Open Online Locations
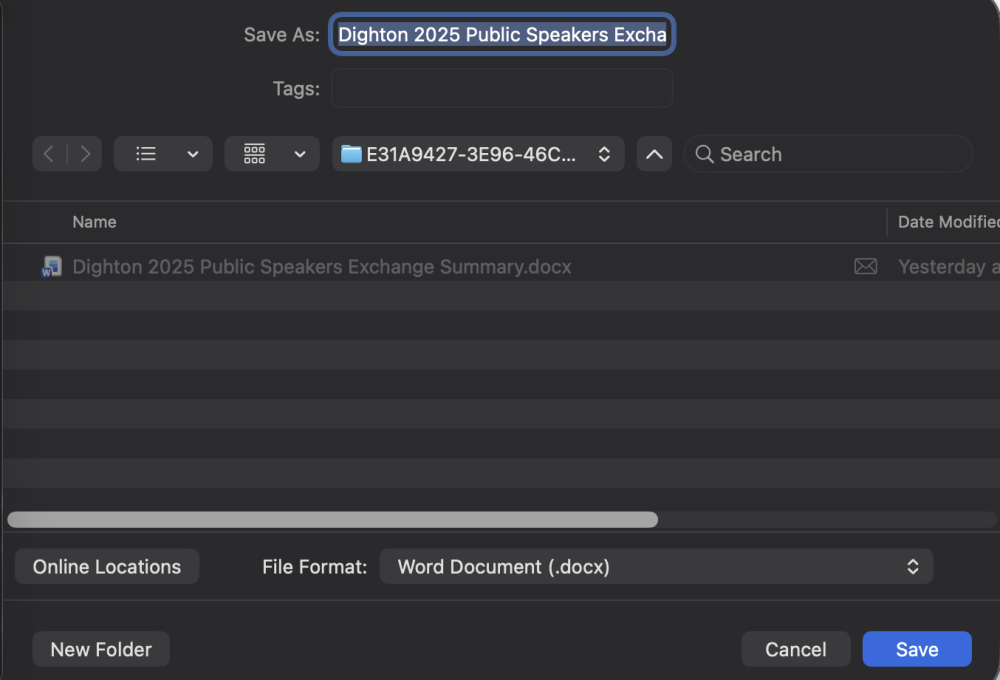Screen dimensions: 1000x680 pyautogui.click(x=107, y=566)
